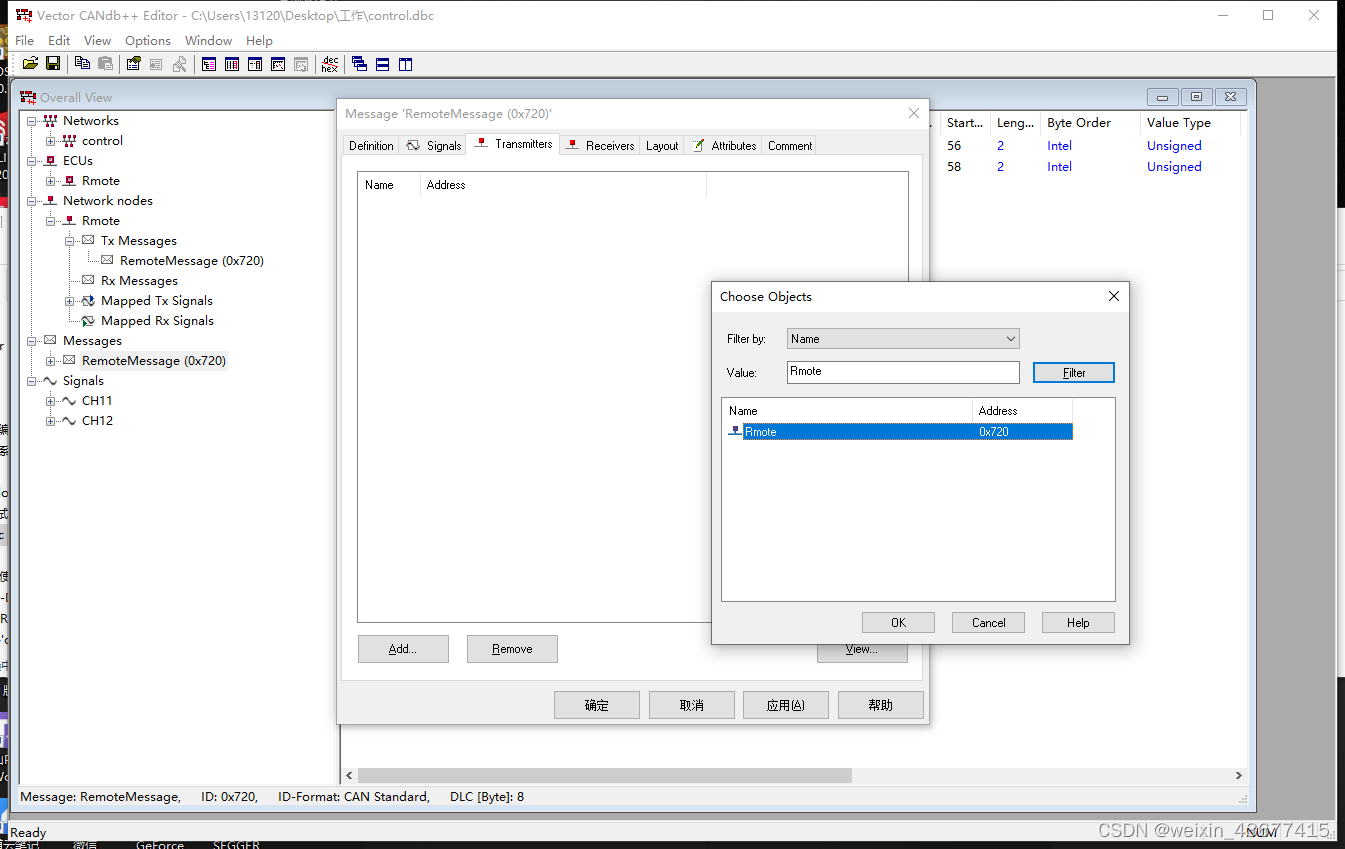This screenshot has height=849, width=1345.
Task: Switch to the Signals tab
Action: (x=434, y=145)
